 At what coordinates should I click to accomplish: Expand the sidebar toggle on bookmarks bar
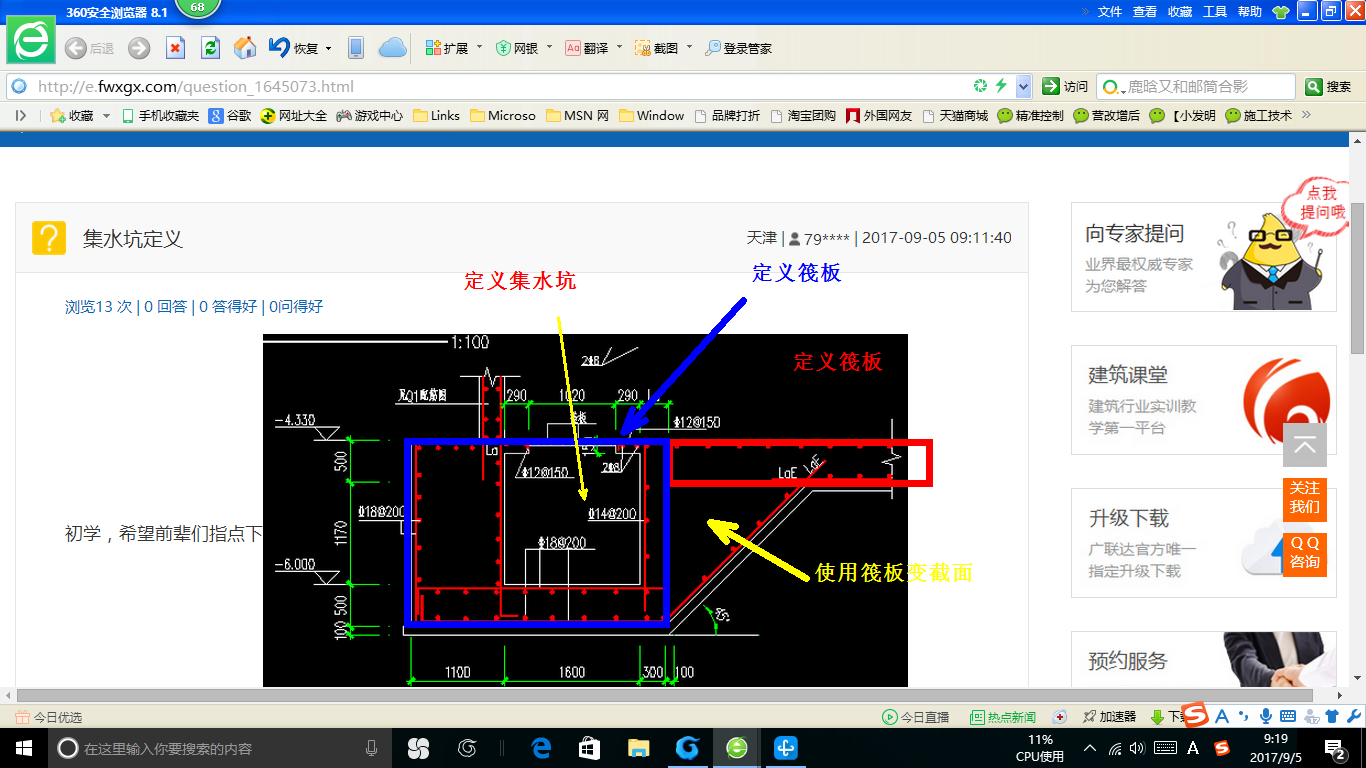tap(20, 115)
